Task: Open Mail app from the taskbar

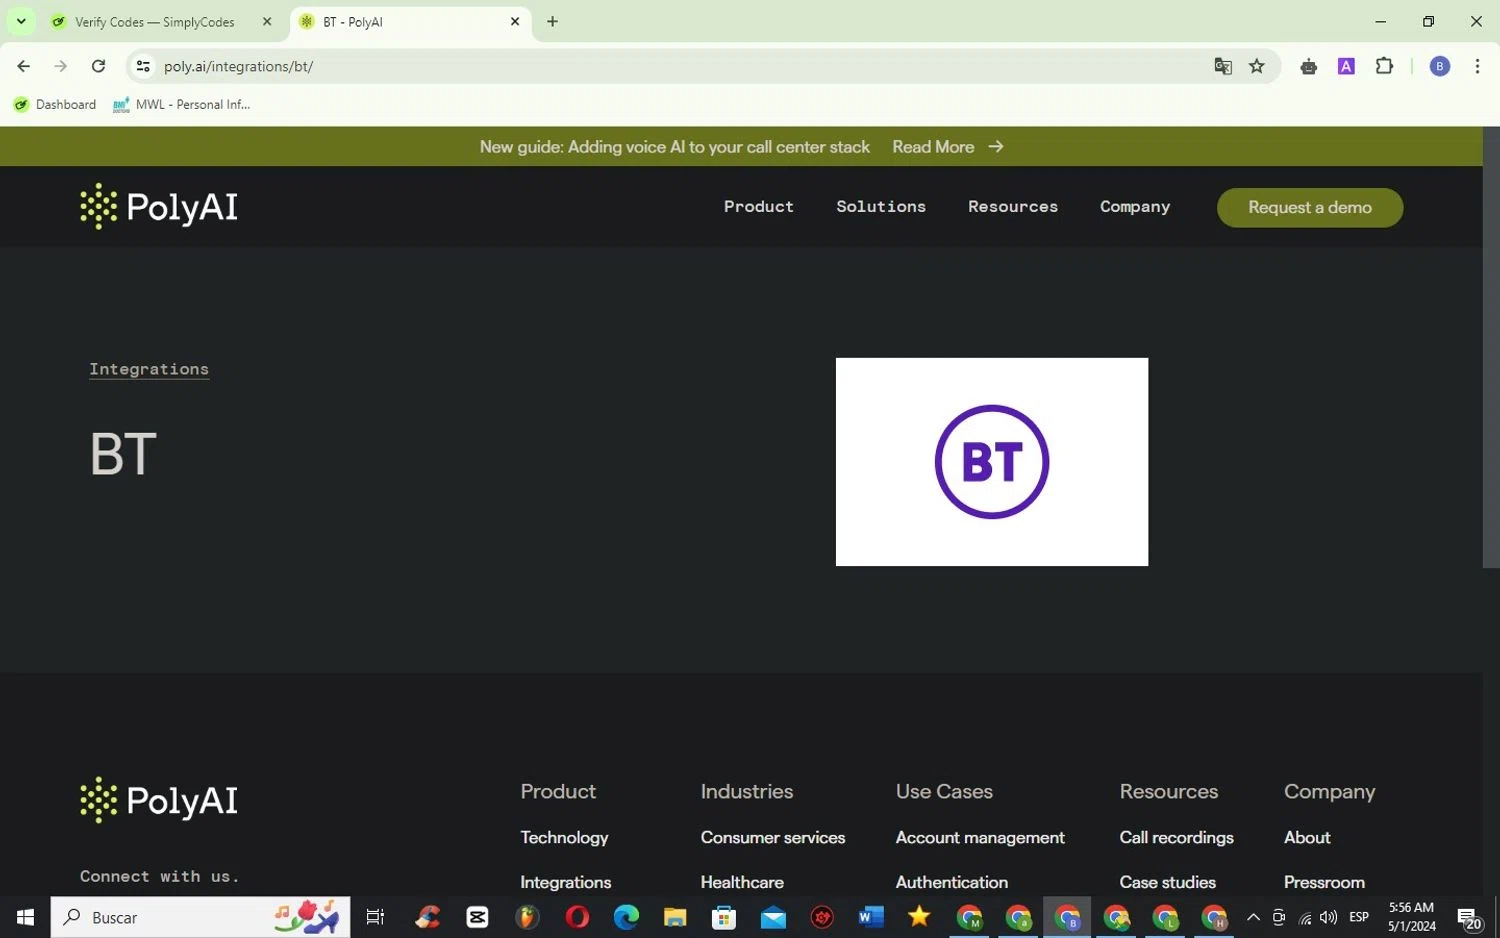Action: point(773,917)
